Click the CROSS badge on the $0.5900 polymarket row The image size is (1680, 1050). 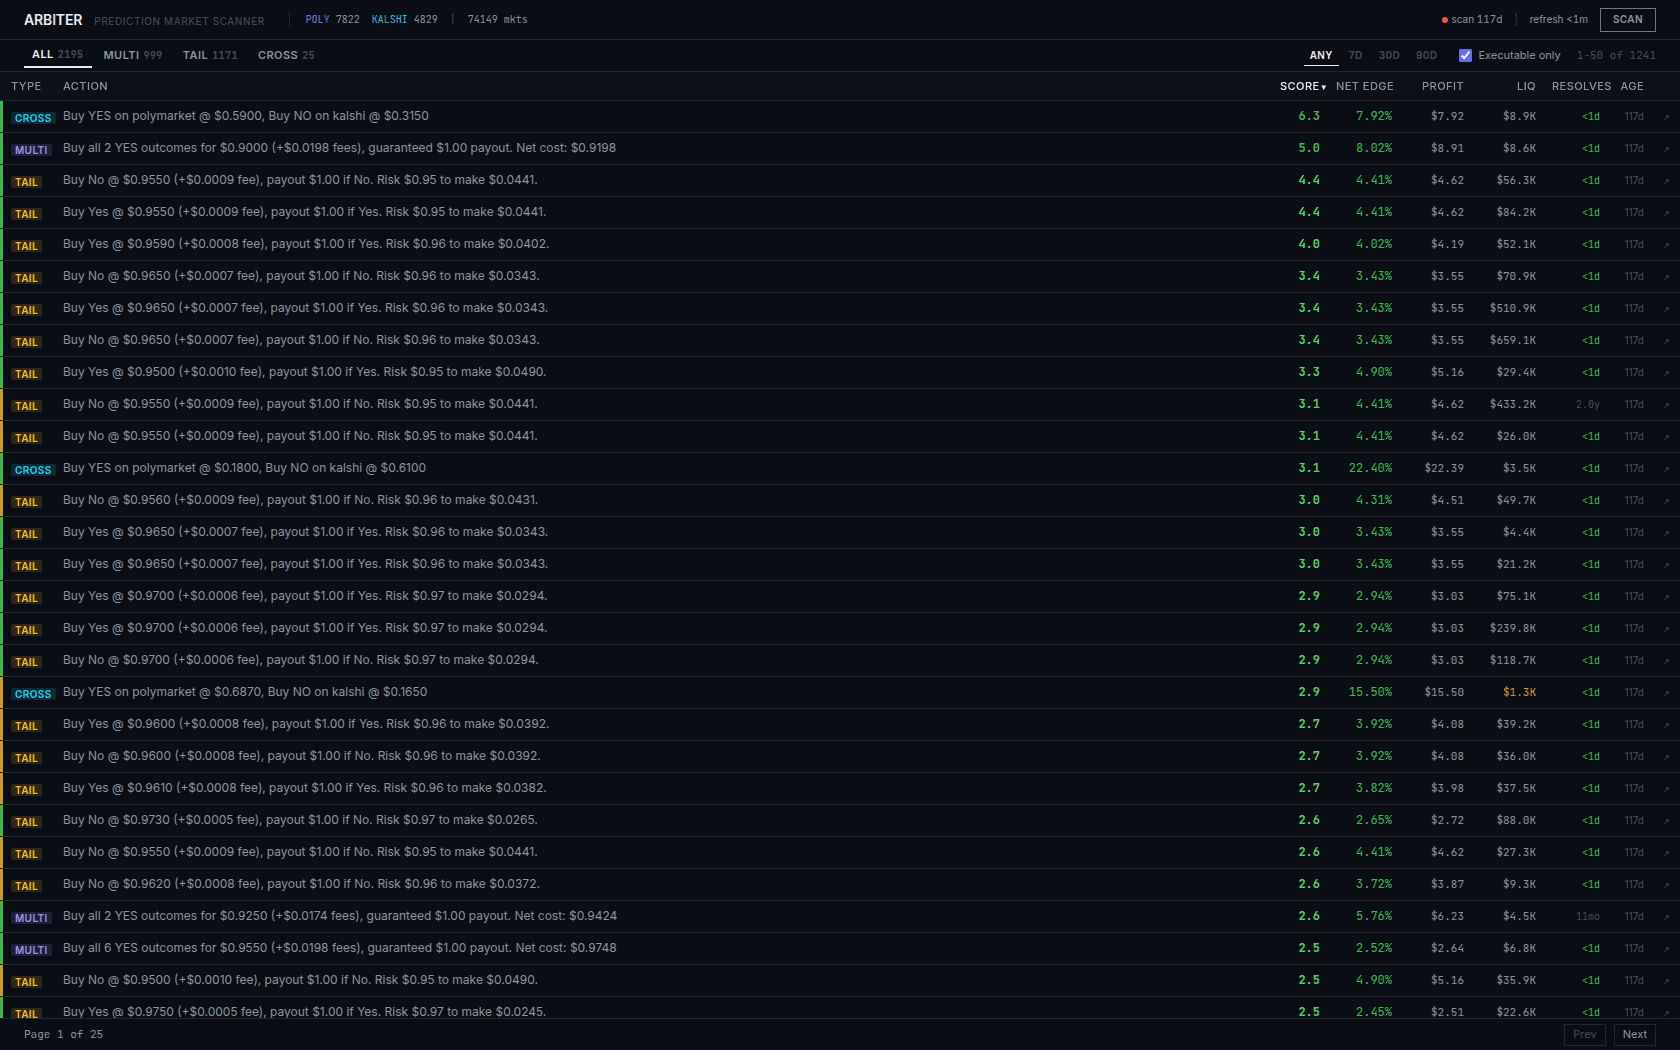pyautogui.click(x=32, y=118)
